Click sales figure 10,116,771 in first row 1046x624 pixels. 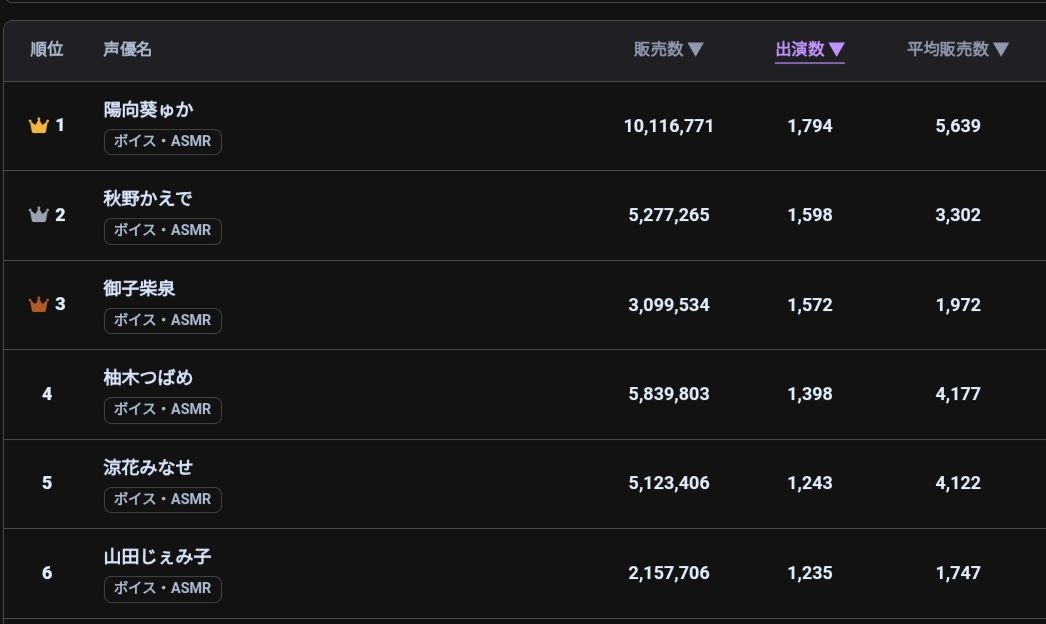(x=668, y=126)
